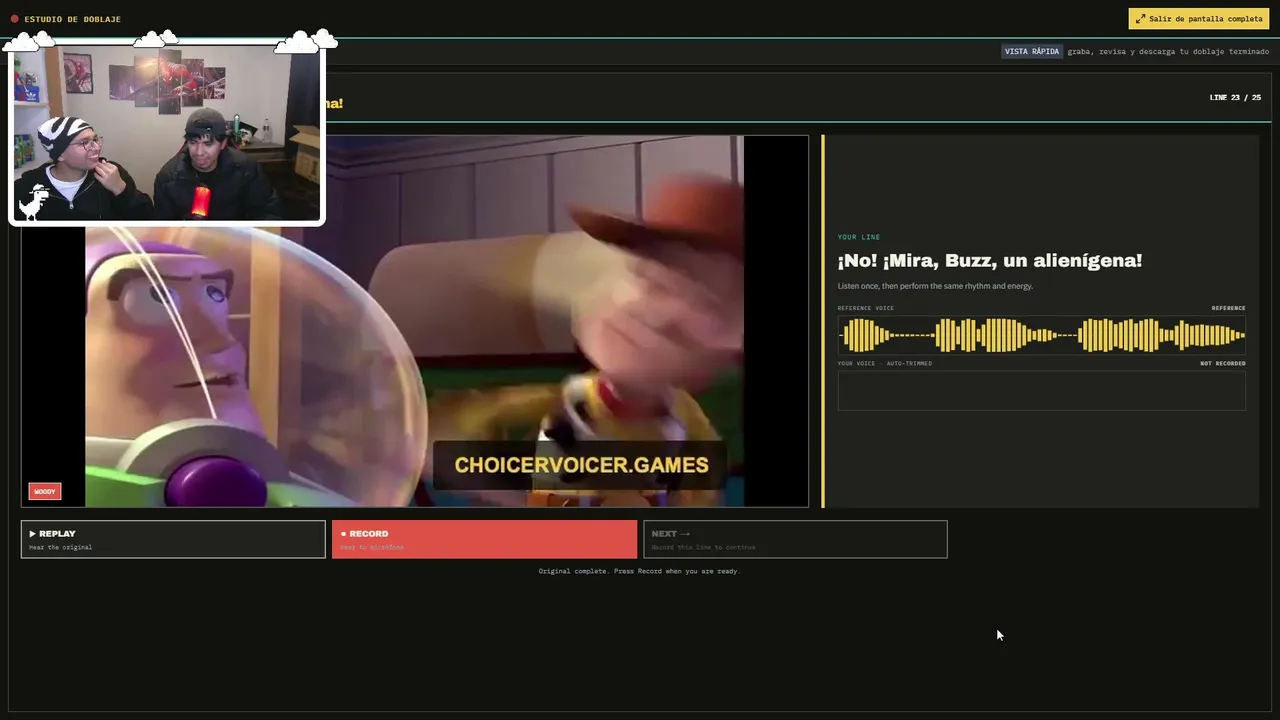Click the "ESTUDIO DE DOBLAJE" title
Screen dimensions: 1280x720
point(72,19)
